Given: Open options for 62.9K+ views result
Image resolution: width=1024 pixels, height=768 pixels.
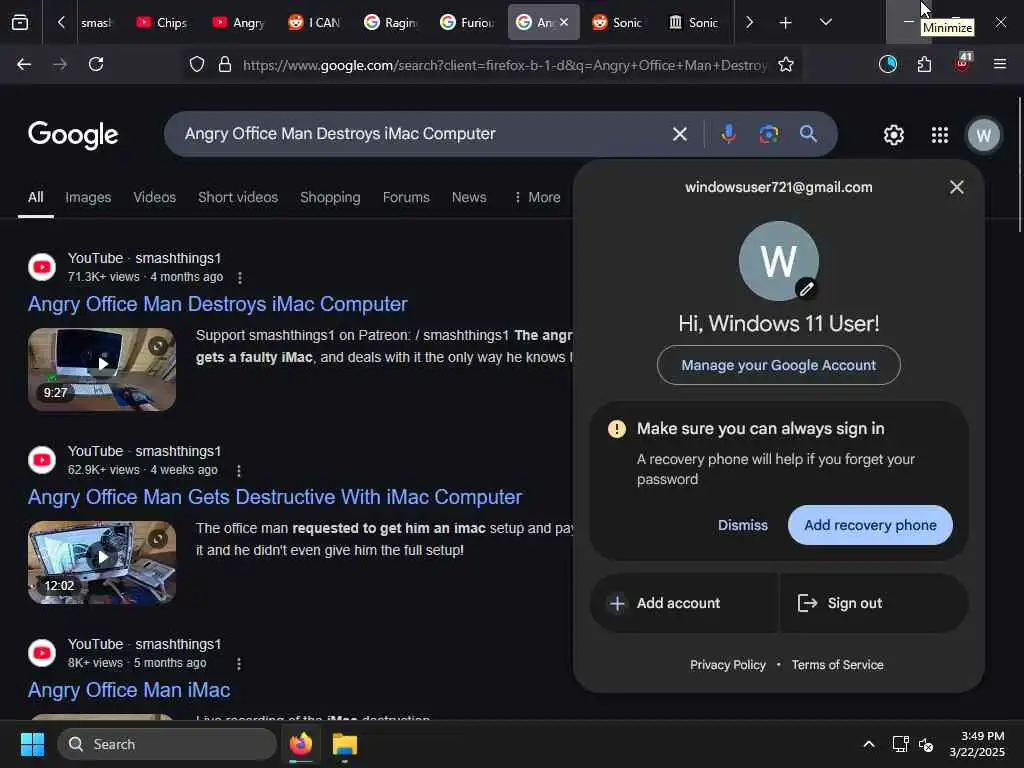Looking at the screenshot, I should 239,471.
